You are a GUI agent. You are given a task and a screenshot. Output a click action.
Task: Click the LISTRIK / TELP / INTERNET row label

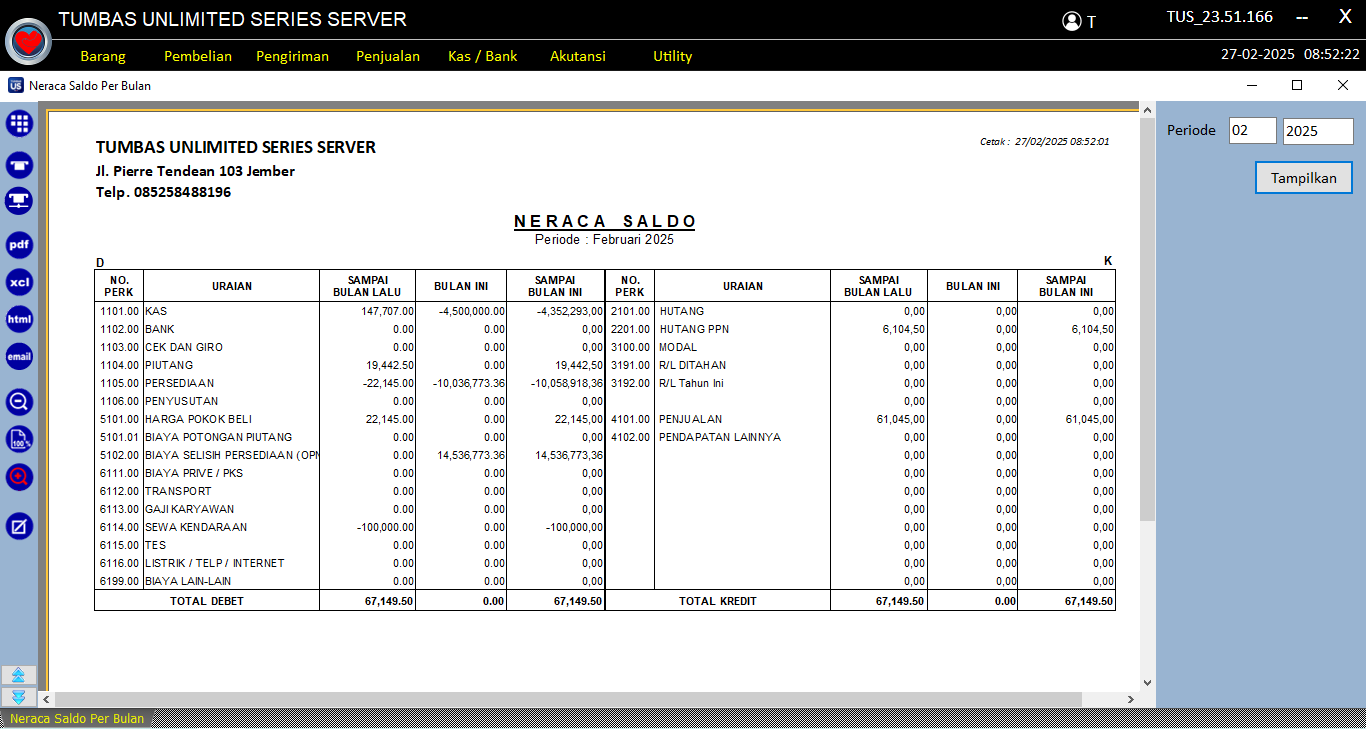[x=215, y=563]
